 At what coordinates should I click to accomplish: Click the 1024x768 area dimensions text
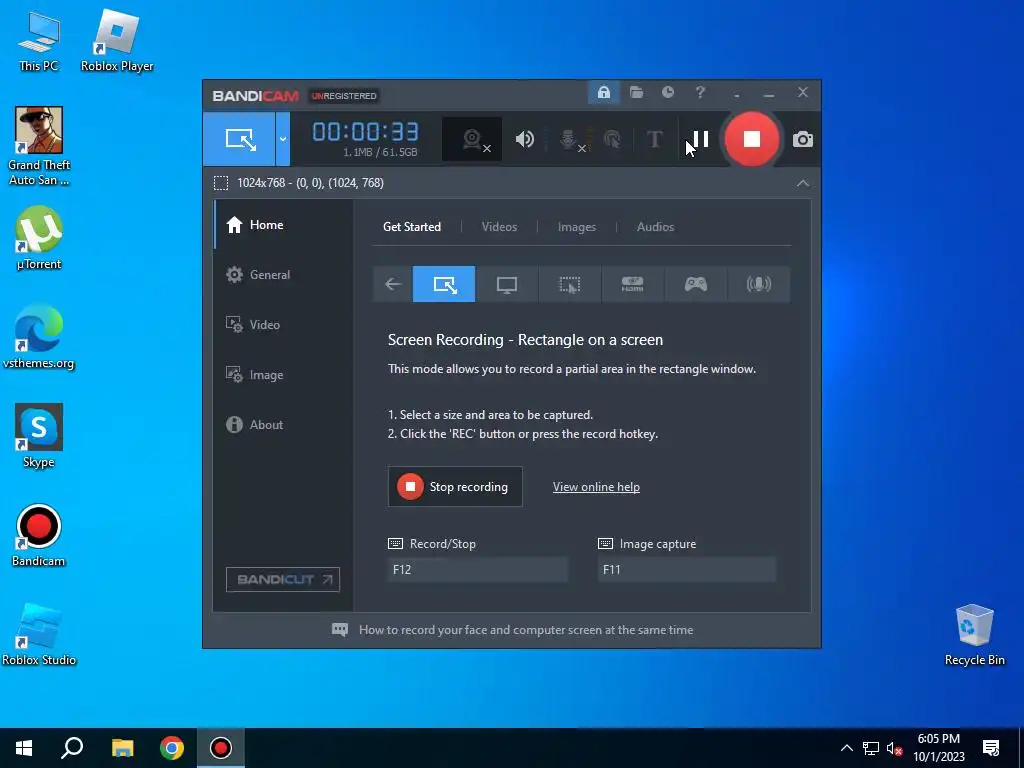[310, 183]
